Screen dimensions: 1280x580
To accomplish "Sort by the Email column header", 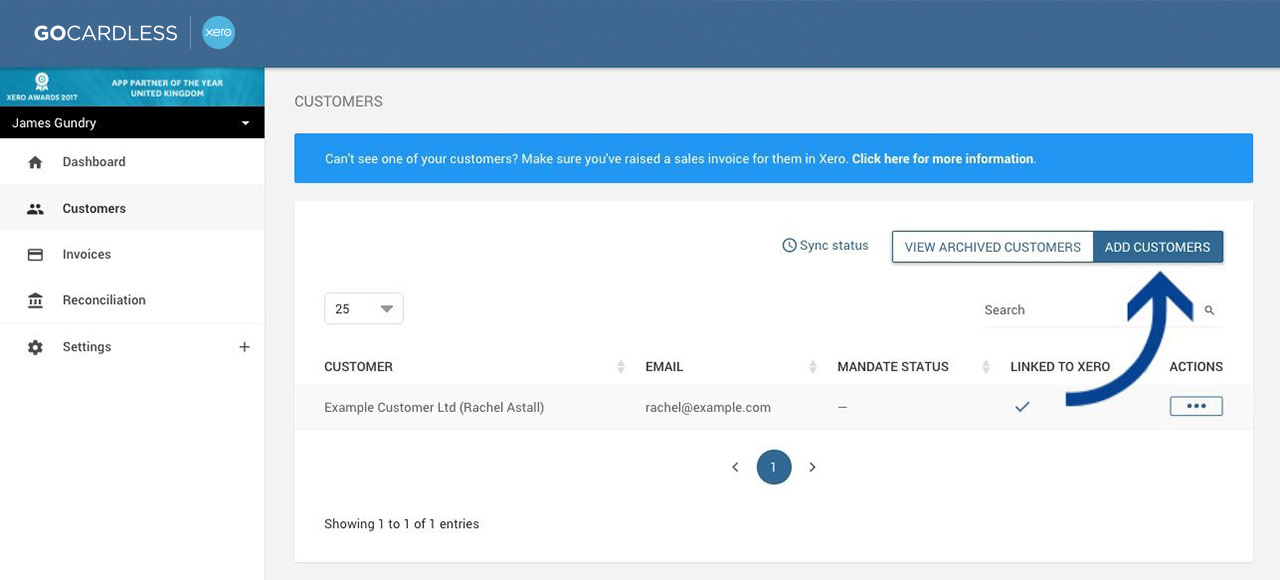I will coord(664,367).
